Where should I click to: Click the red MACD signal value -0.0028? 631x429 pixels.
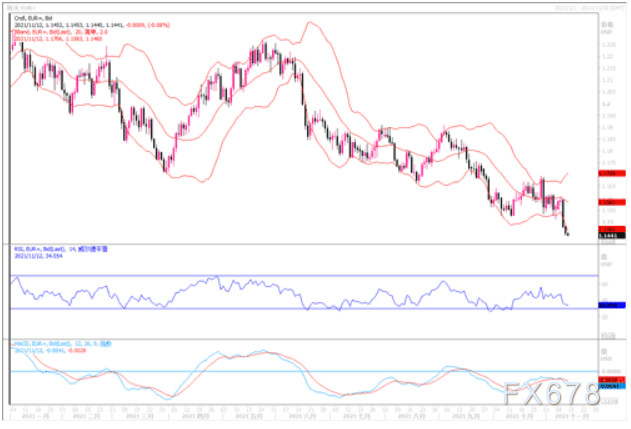click(77, 351)
